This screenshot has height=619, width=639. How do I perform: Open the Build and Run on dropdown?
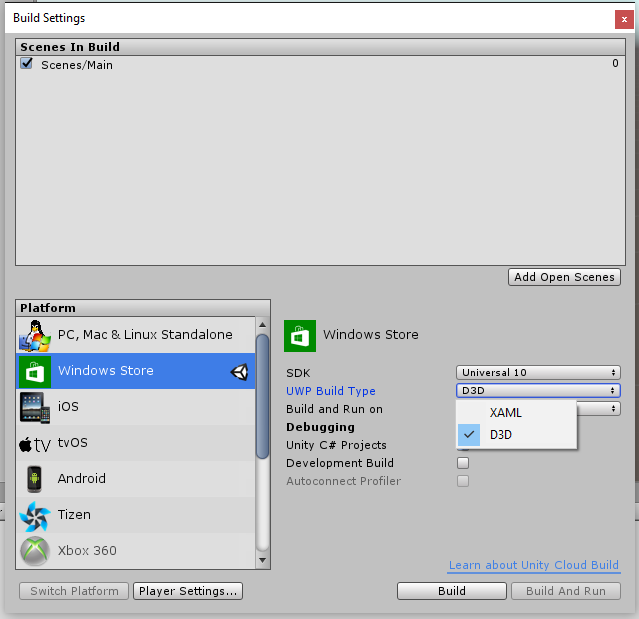(x=599, y=408)
